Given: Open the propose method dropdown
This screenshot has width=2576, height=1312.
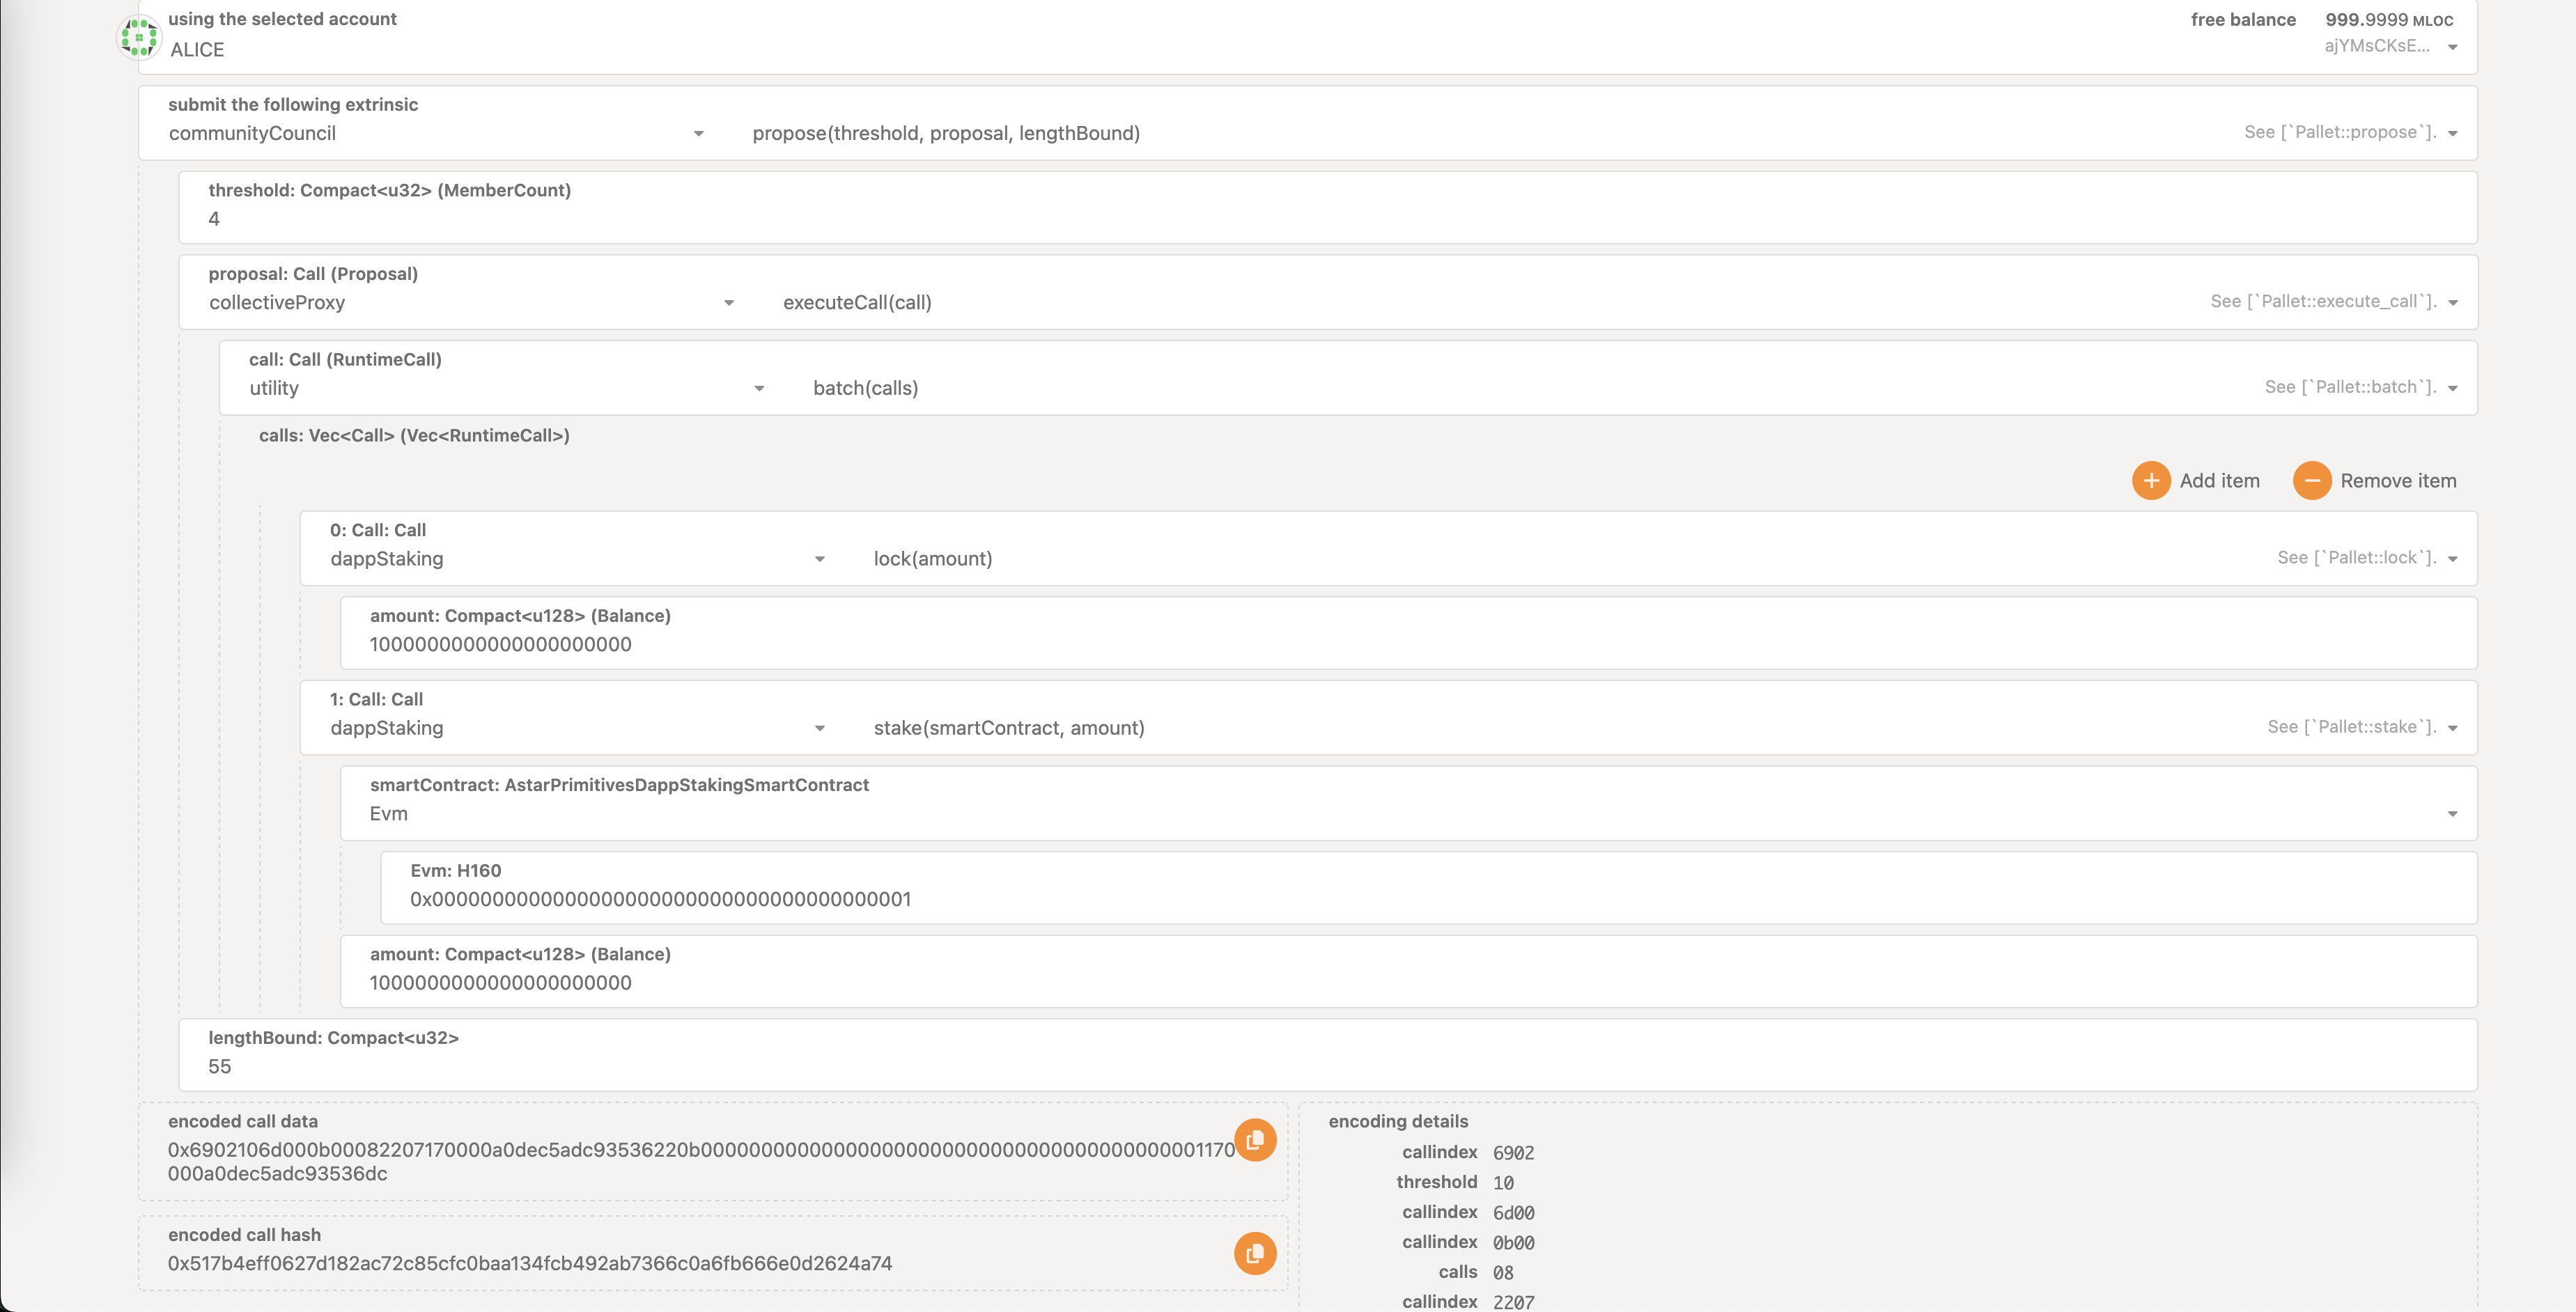Looking at the screenshot, I should [x=2452, y=134].
